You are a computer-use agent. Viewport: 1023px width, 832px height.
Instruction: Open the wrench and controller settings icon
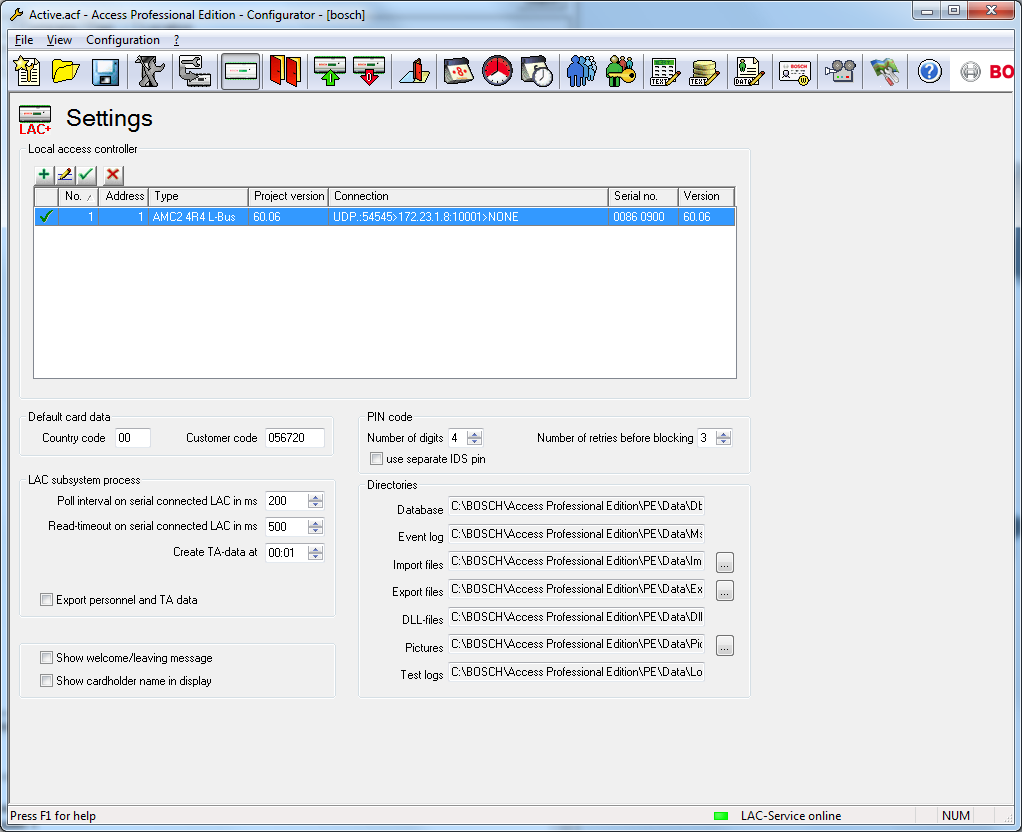(x=195, y=71)
